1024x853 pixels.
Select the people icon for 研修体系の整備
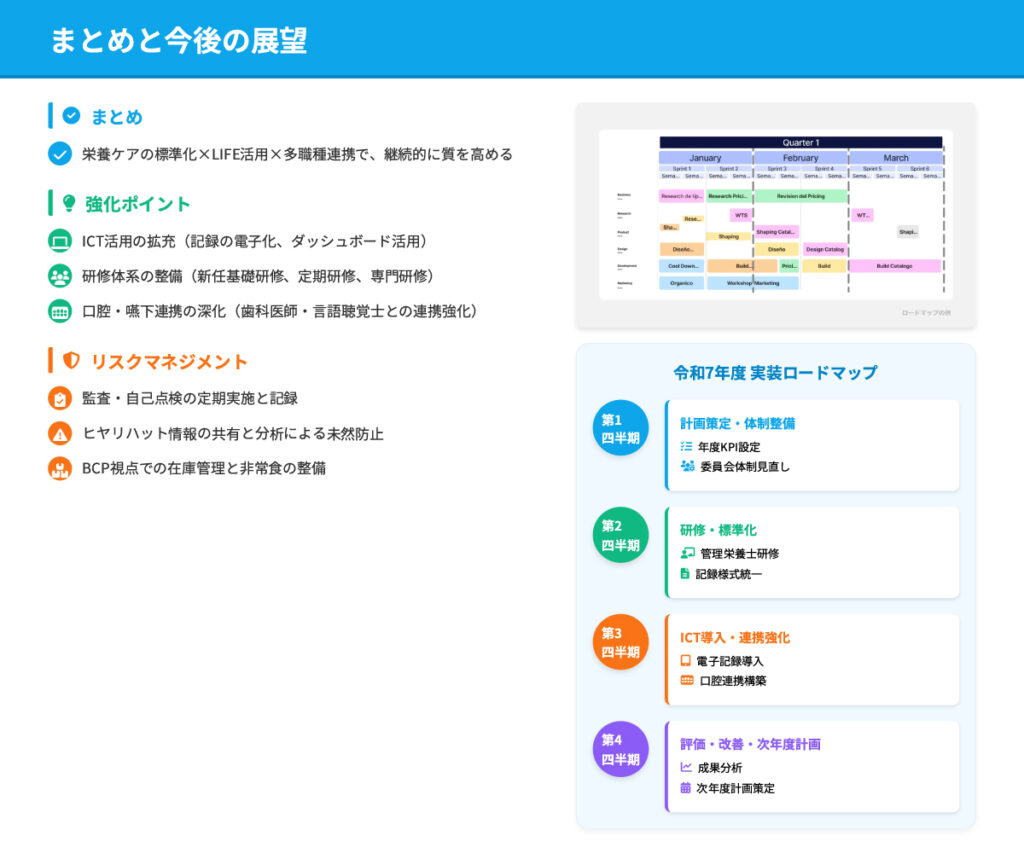point(60,276)
